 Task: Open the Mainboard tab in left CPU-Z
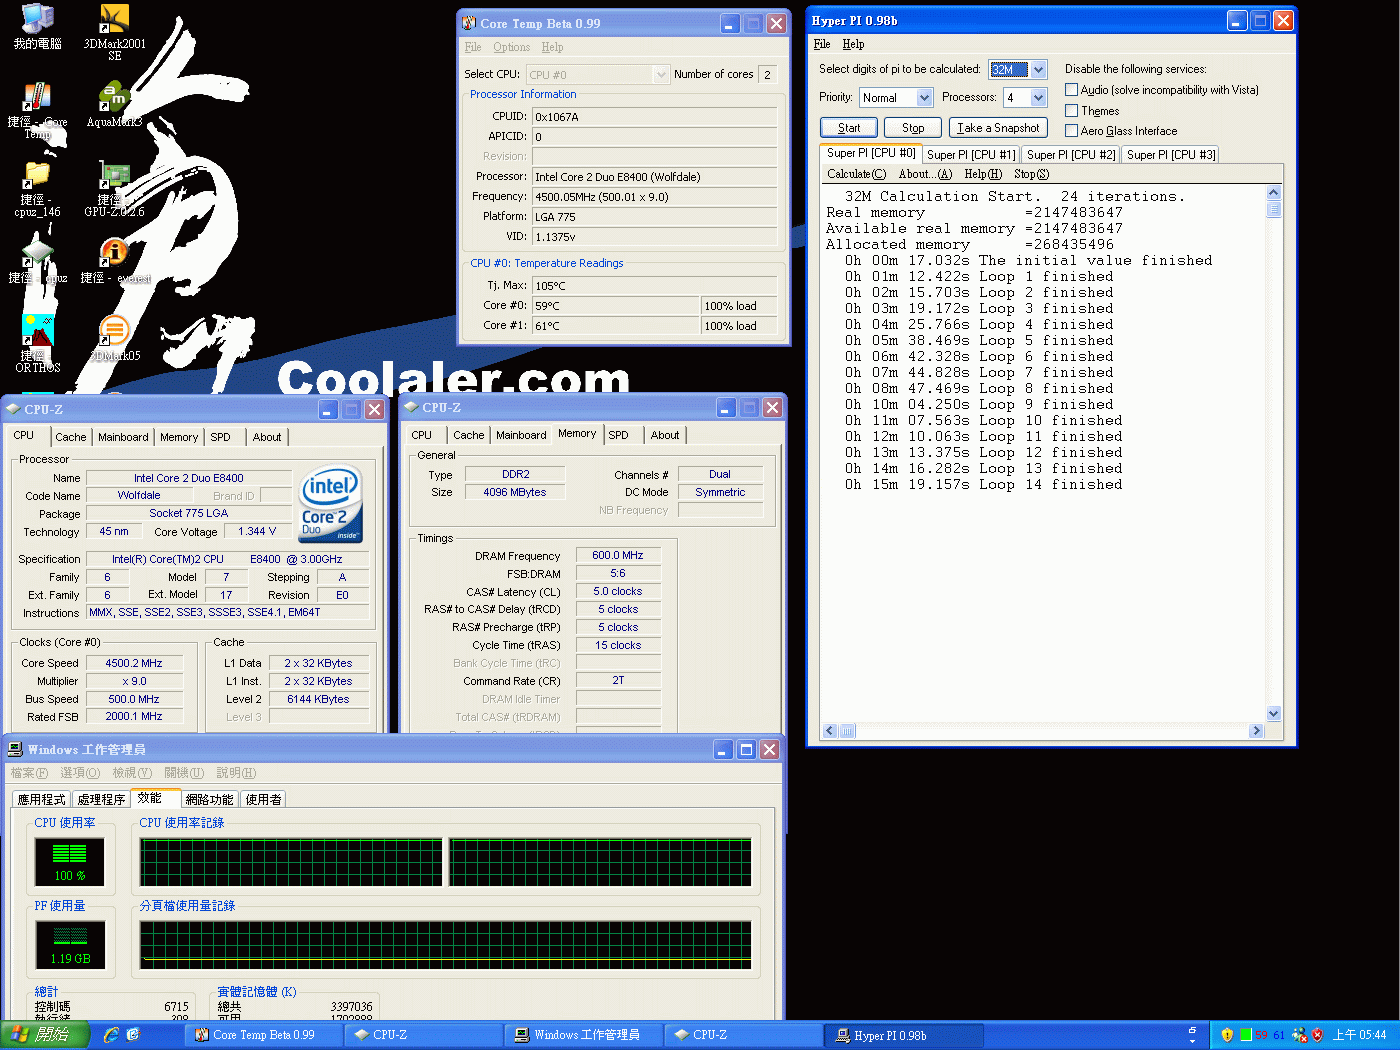pos(123,437)
